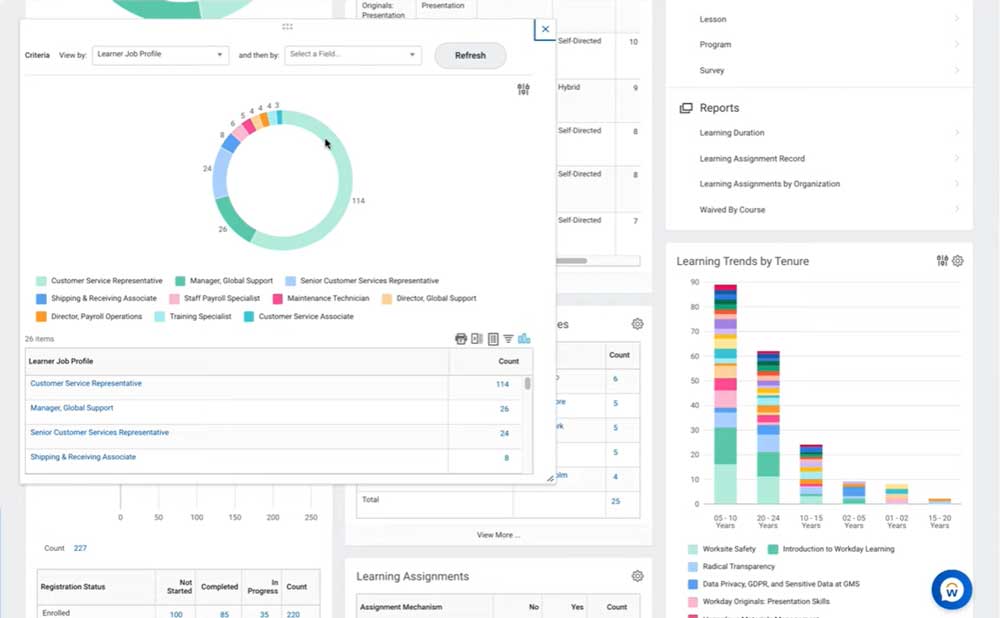Click Introduction to Workday Learning legend swatch
1000x618 pixels.
point(773,549)
